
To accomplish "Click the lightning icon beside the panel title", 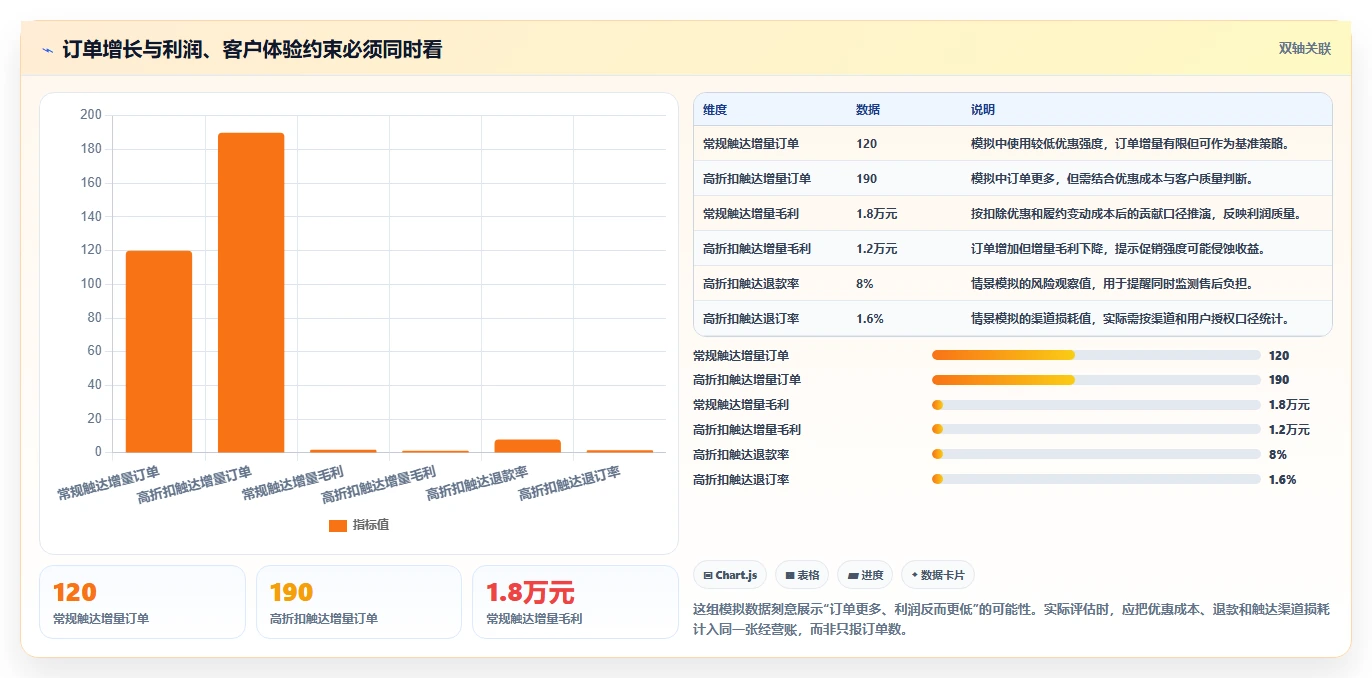I will pos(47,50).
